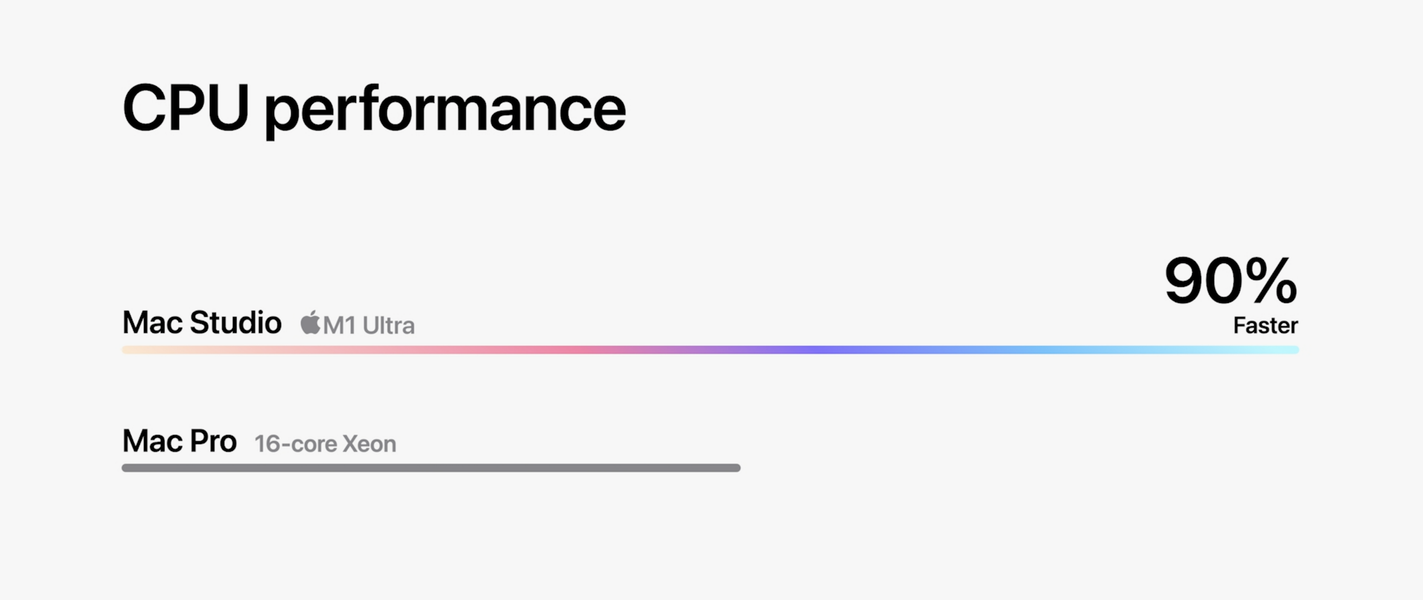Click the "CPU performance" heading

pos(373,108)
